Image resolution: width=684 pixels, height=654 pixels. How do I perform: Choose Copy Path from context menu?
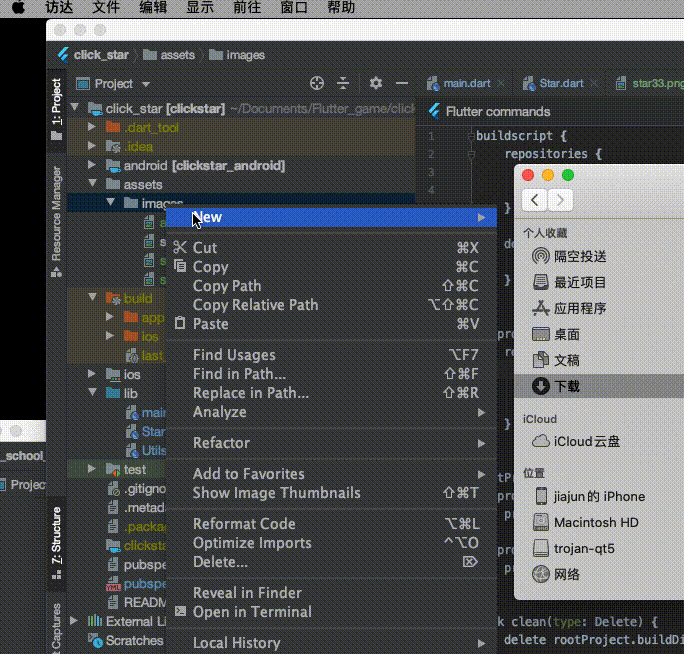click(x=331, y=286)
